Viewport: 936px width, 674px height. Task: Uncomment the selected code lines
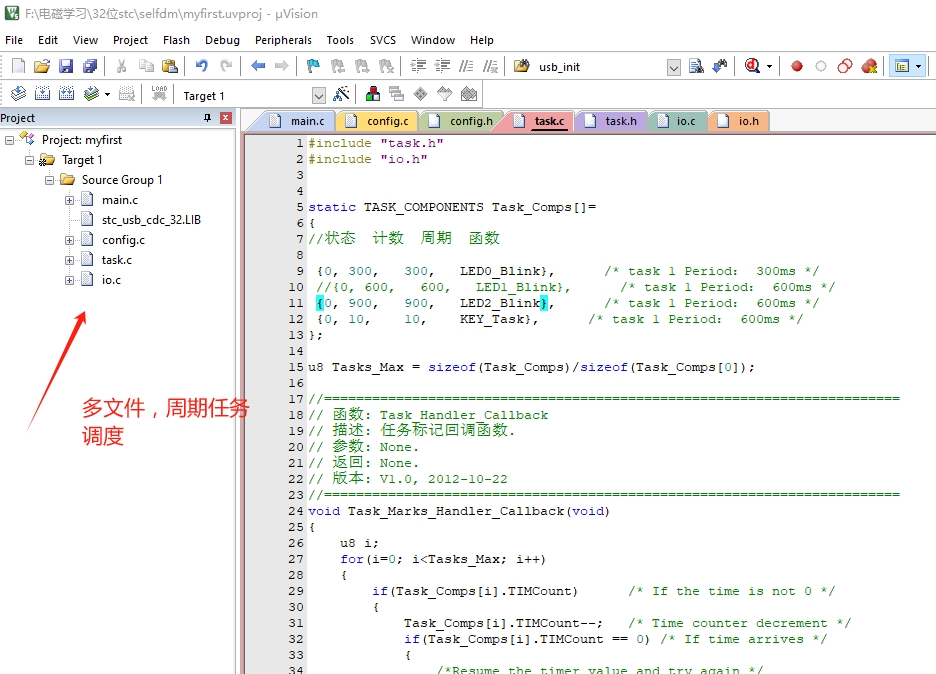click(490, 66)
